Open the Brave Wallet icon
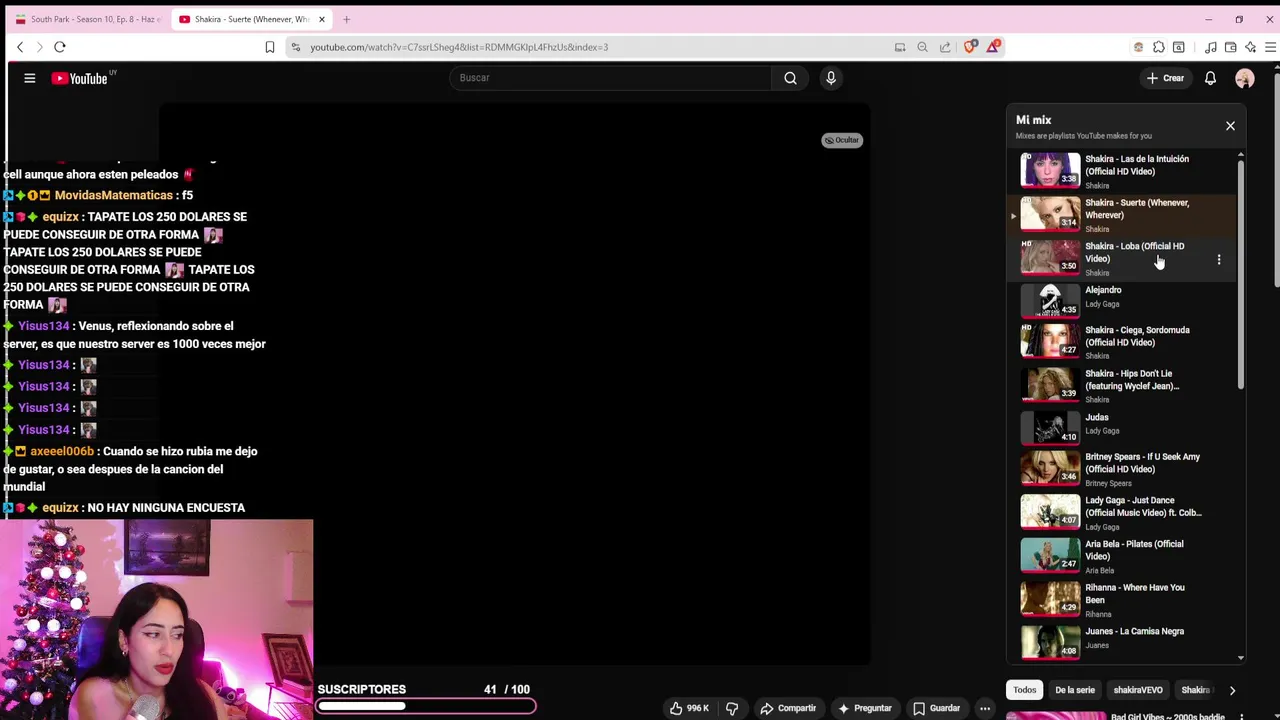The image size is (1280, 720). coord(1230,47)
